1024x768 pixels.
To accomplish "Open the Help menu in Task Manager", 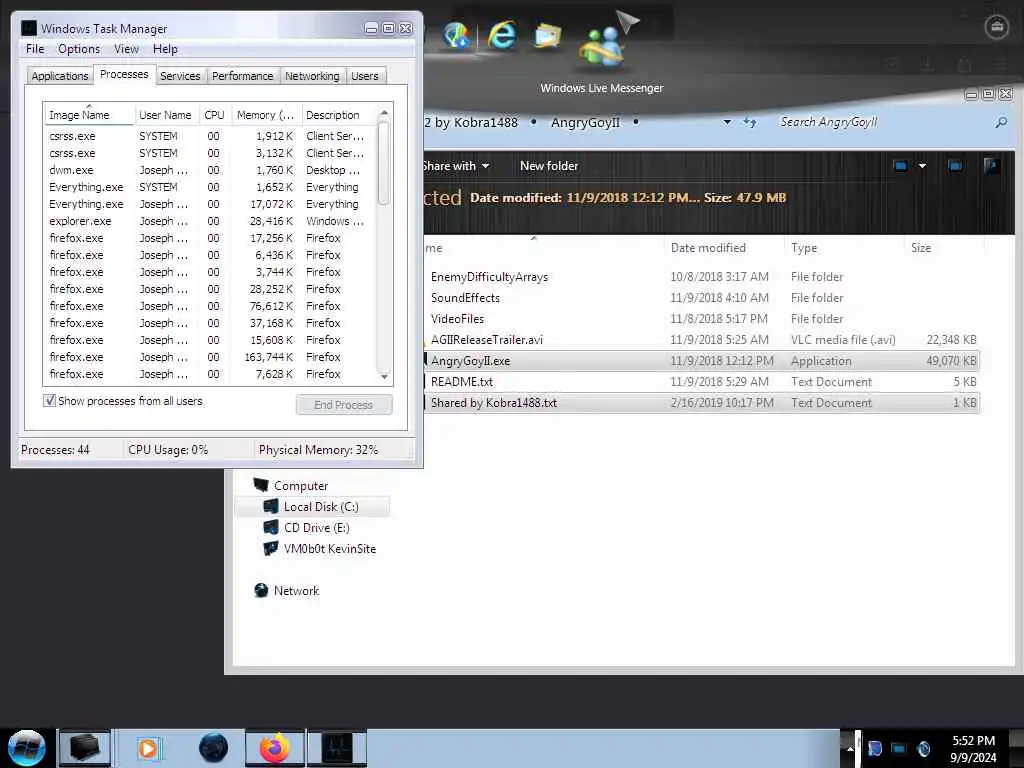I will coord(165,49).
